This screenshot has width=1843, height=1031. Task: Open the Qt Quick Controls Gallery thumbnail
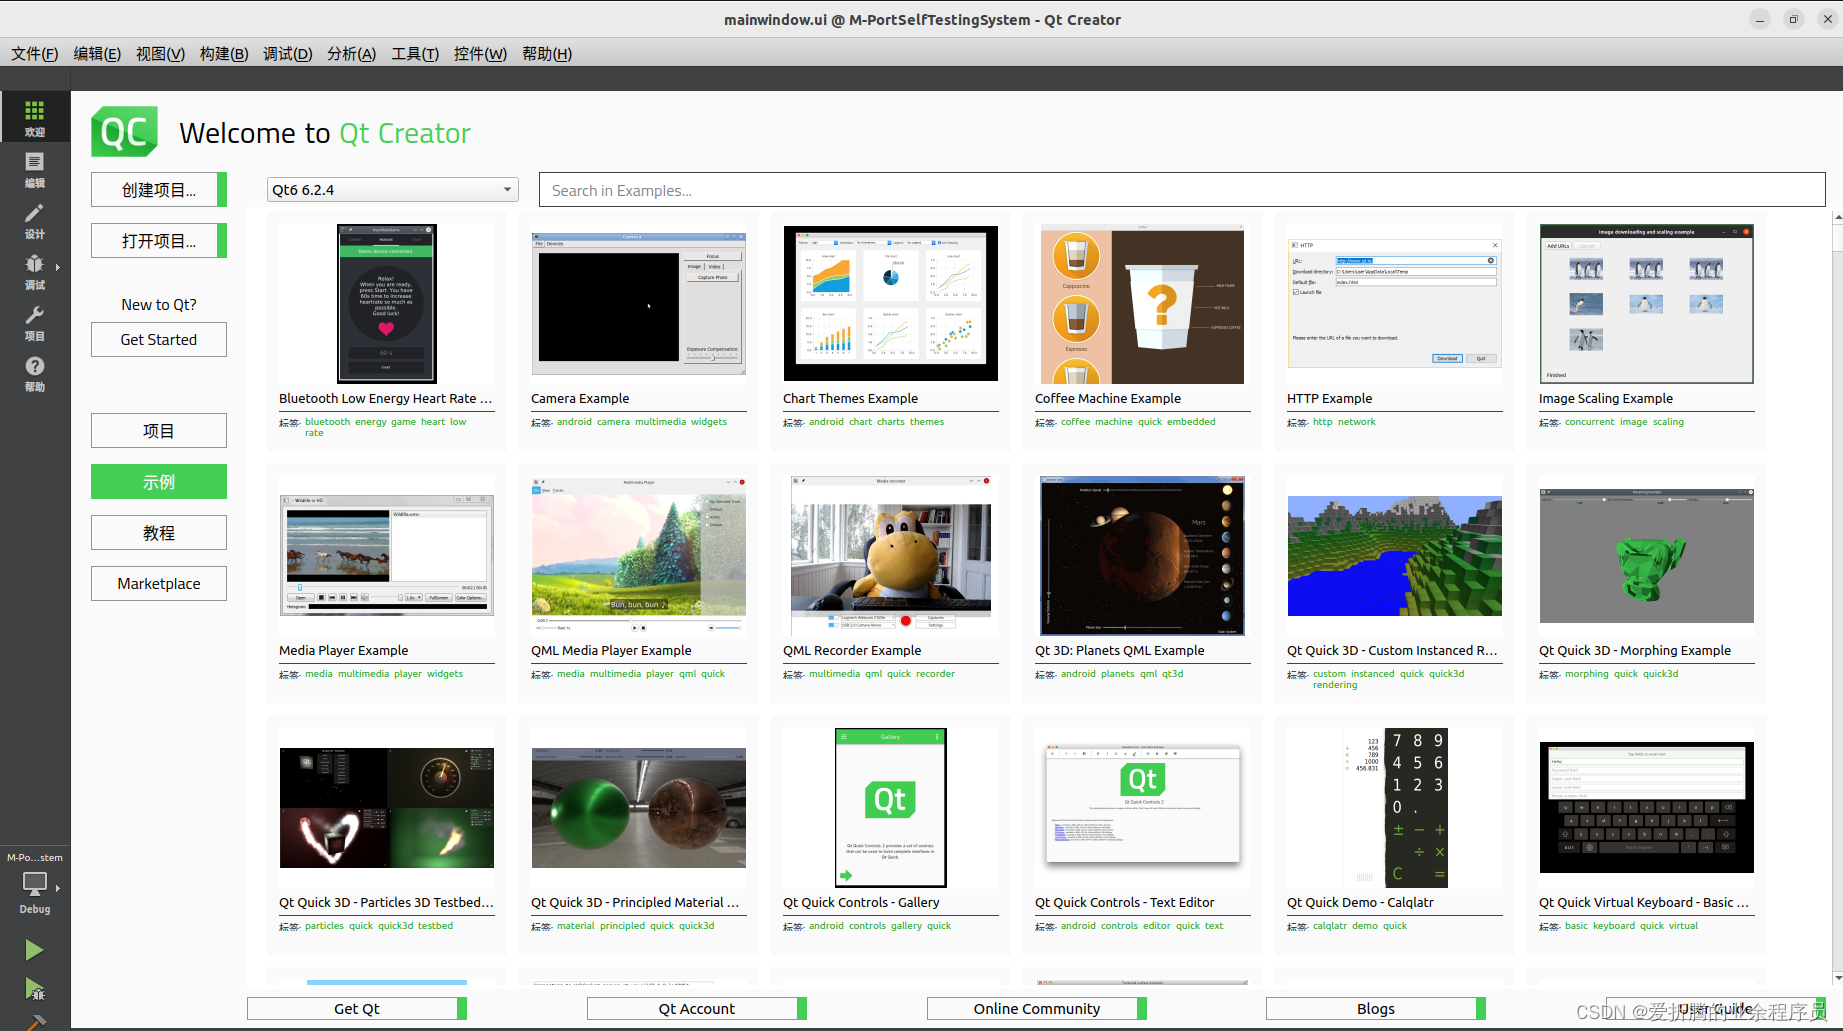[x=891, y=808]
